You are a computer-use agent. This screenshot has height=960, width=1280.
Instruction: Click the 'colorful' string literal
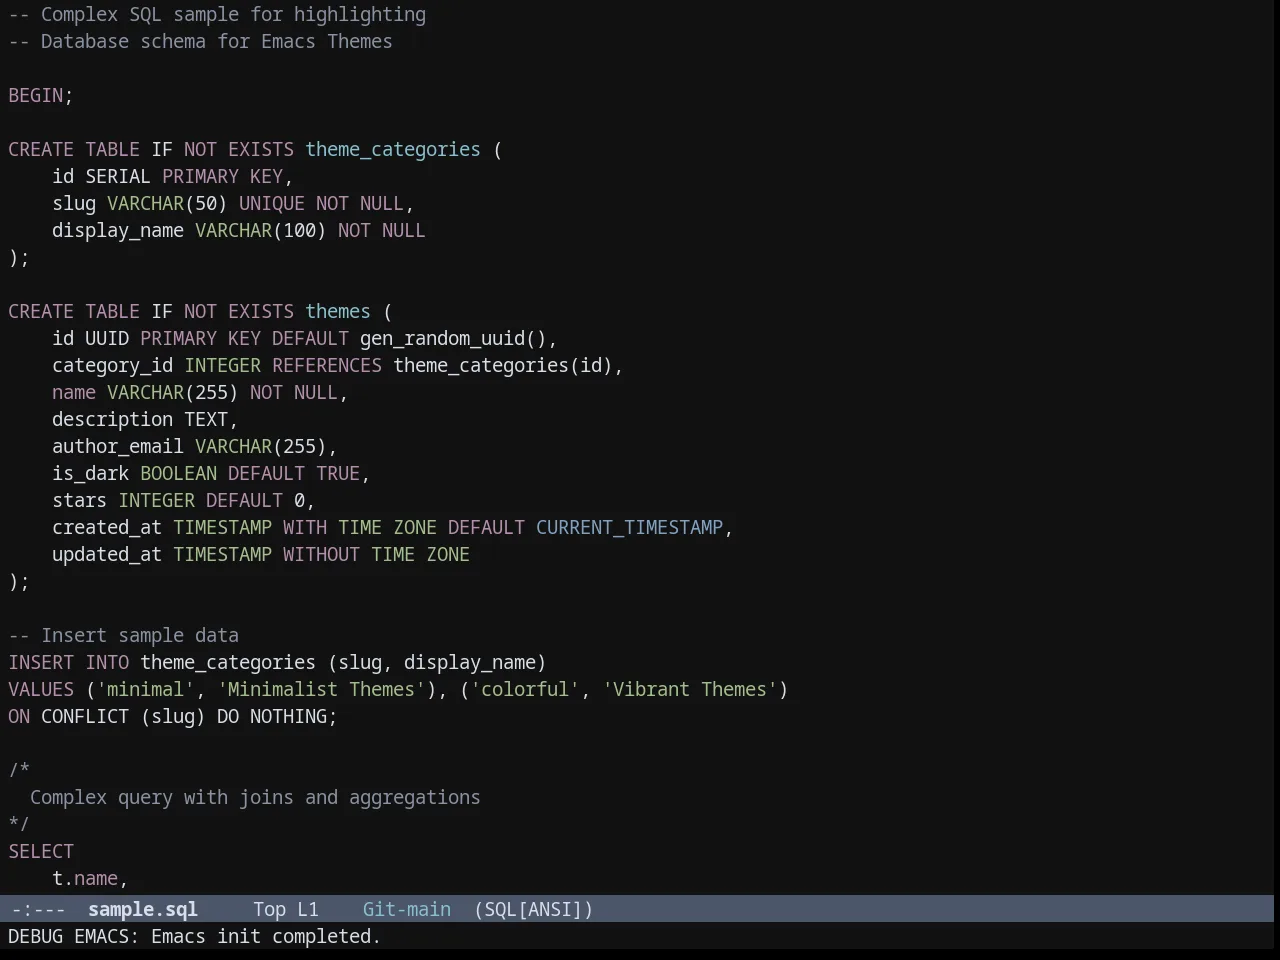(525, 690)
